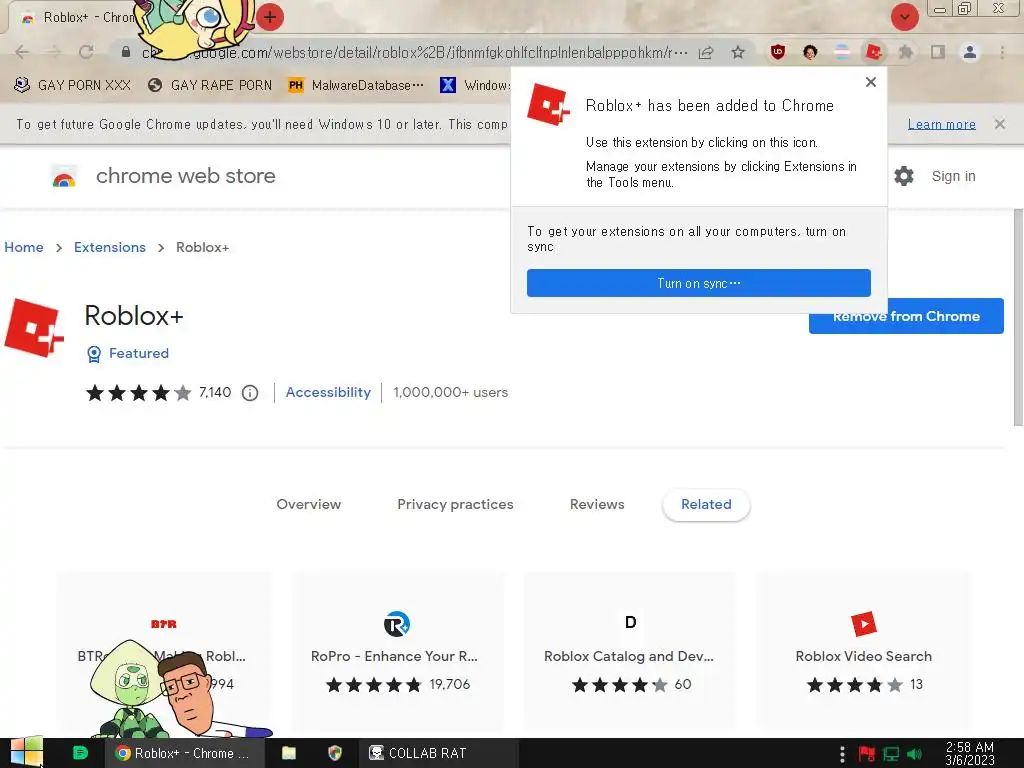Go to Extensions breadcrumb
The width and height of the screenshot is (1024, 768).
110,248
